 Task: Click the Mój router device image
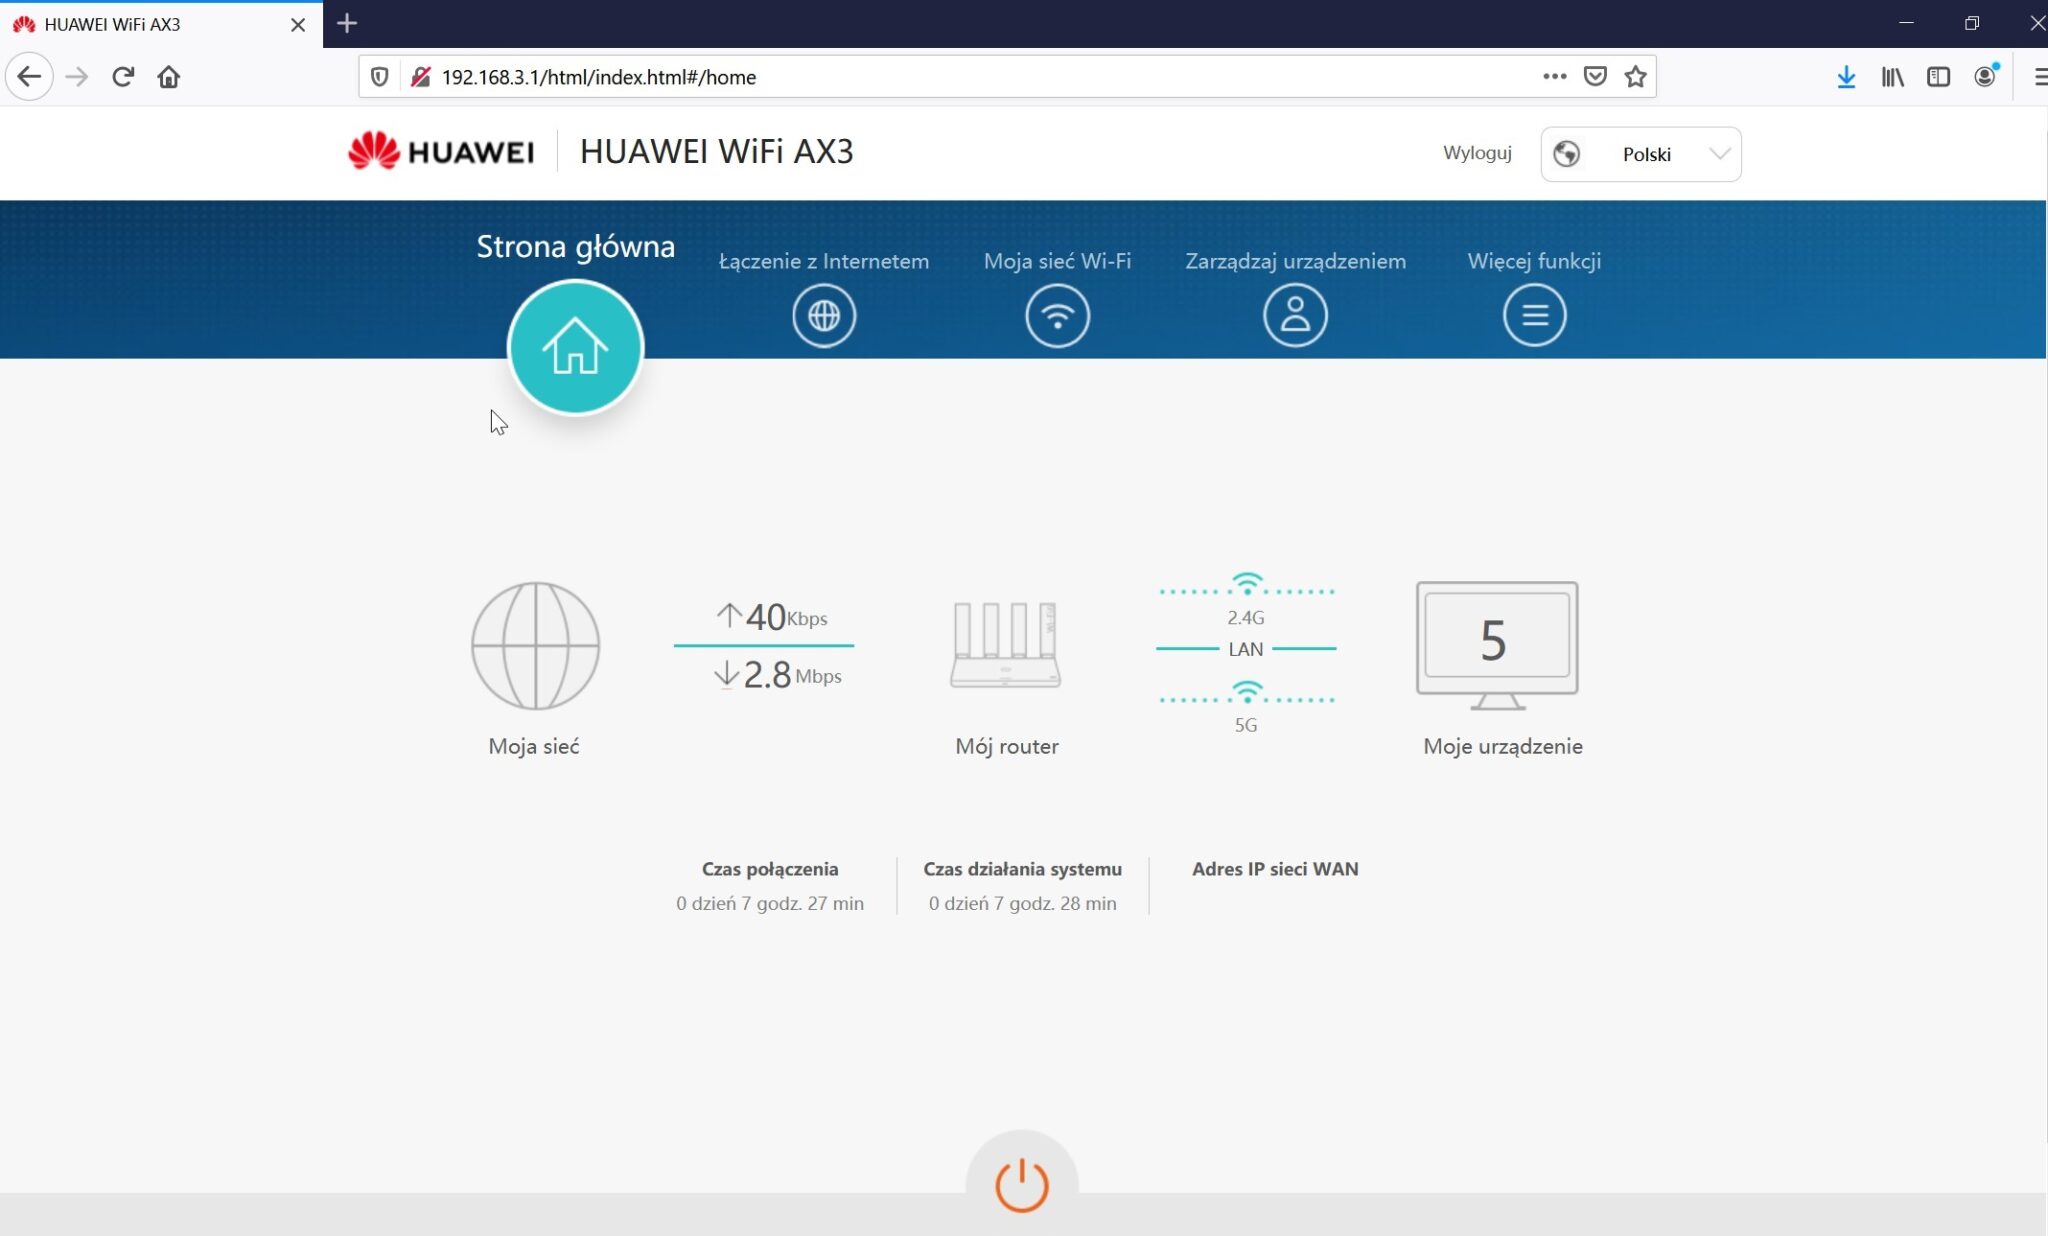point(1005,646)
